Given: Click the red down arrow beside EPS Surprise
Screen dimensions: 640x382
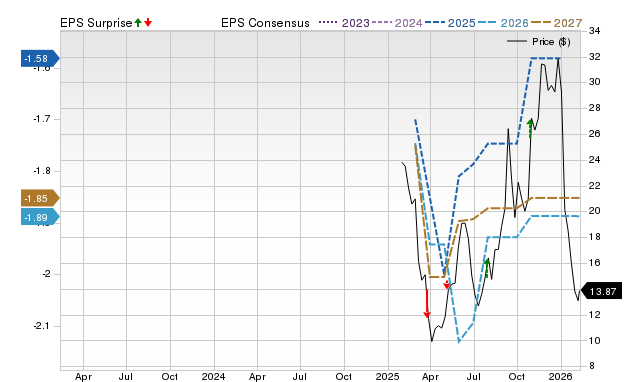Looking at the screenshot, I should tap(148, 22).
